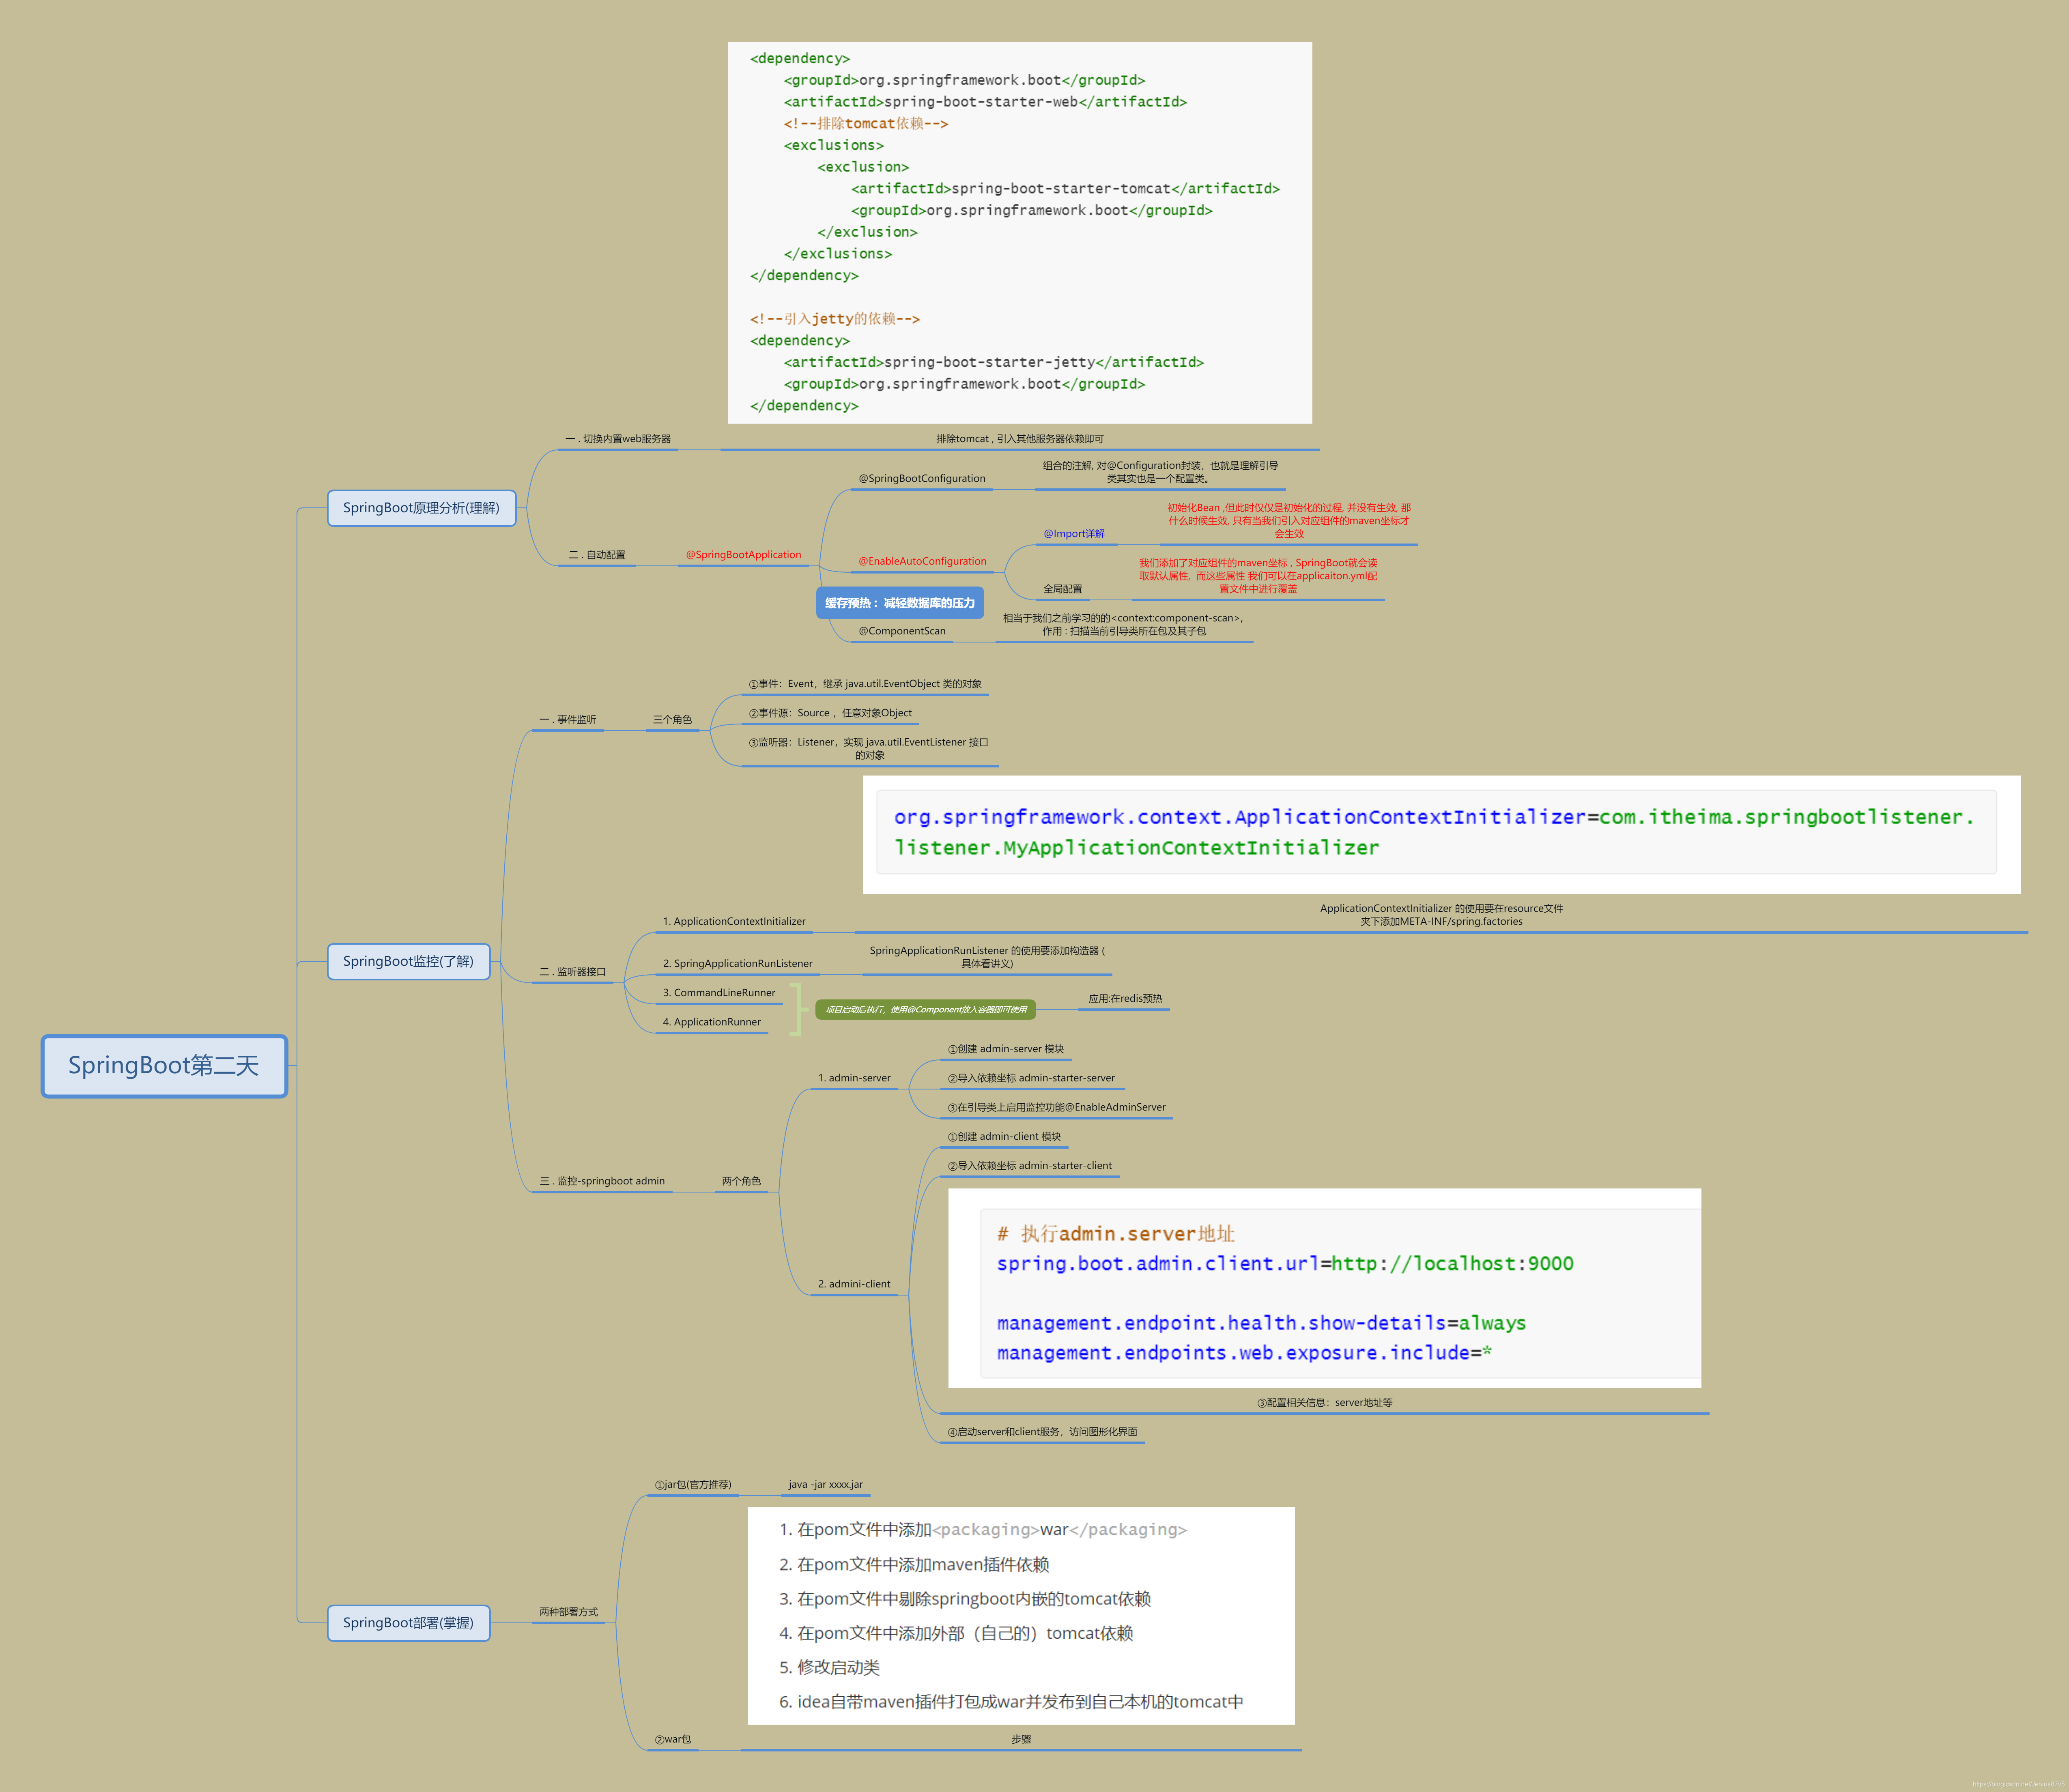
Task: Click the red maven坐标 默认属性 note
Action: (x=1258, y=576)
